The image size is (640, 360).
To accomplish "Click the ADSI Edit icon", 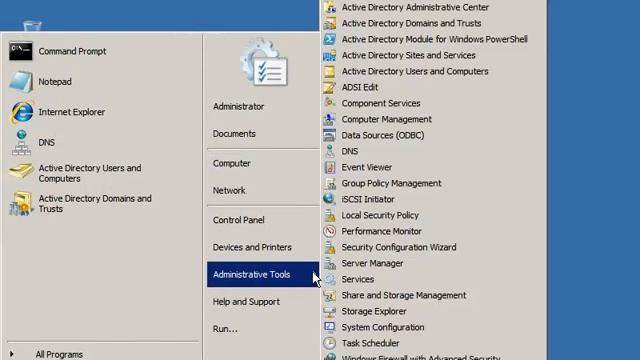I will click(x=329, y=87).
